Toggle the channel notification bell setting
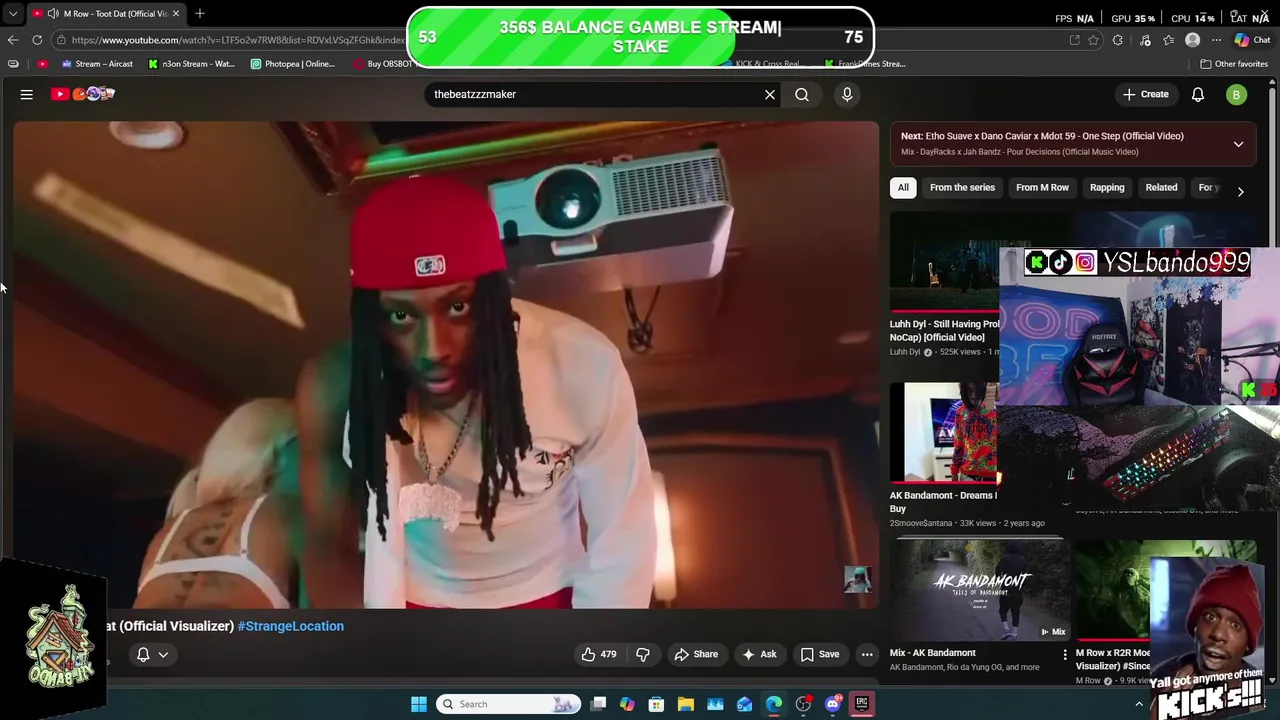Image resolution: width=1280 pixels, height=720 pixels. pos(152,654)
